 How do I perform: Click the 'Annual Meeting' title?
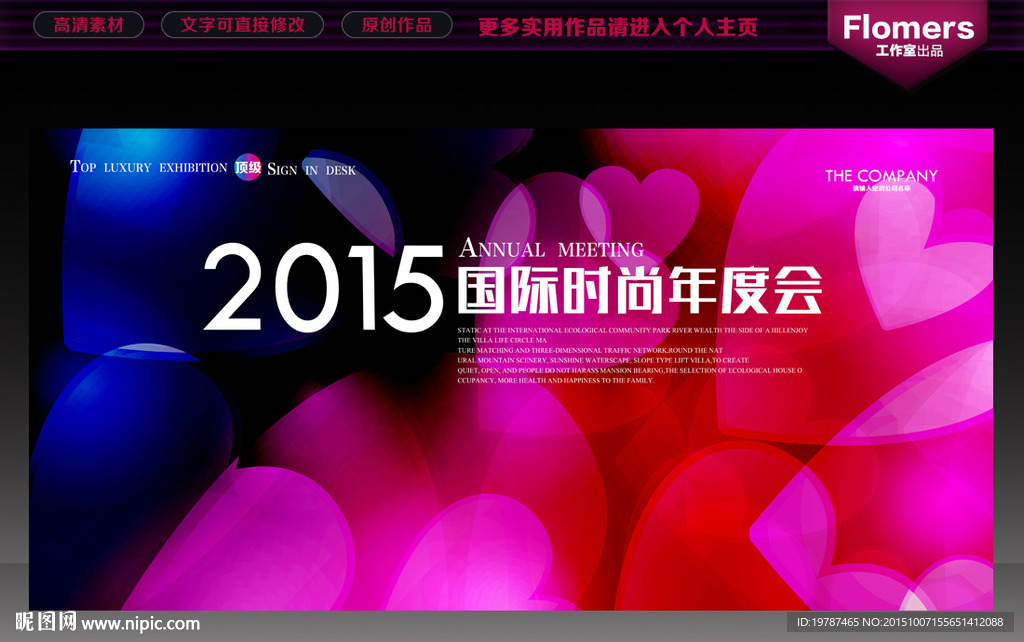coord(551,248)
